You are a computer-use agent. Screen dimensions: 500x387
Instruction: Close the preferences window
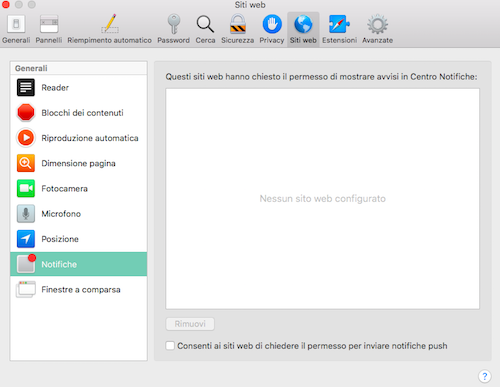tap(6, 4)
